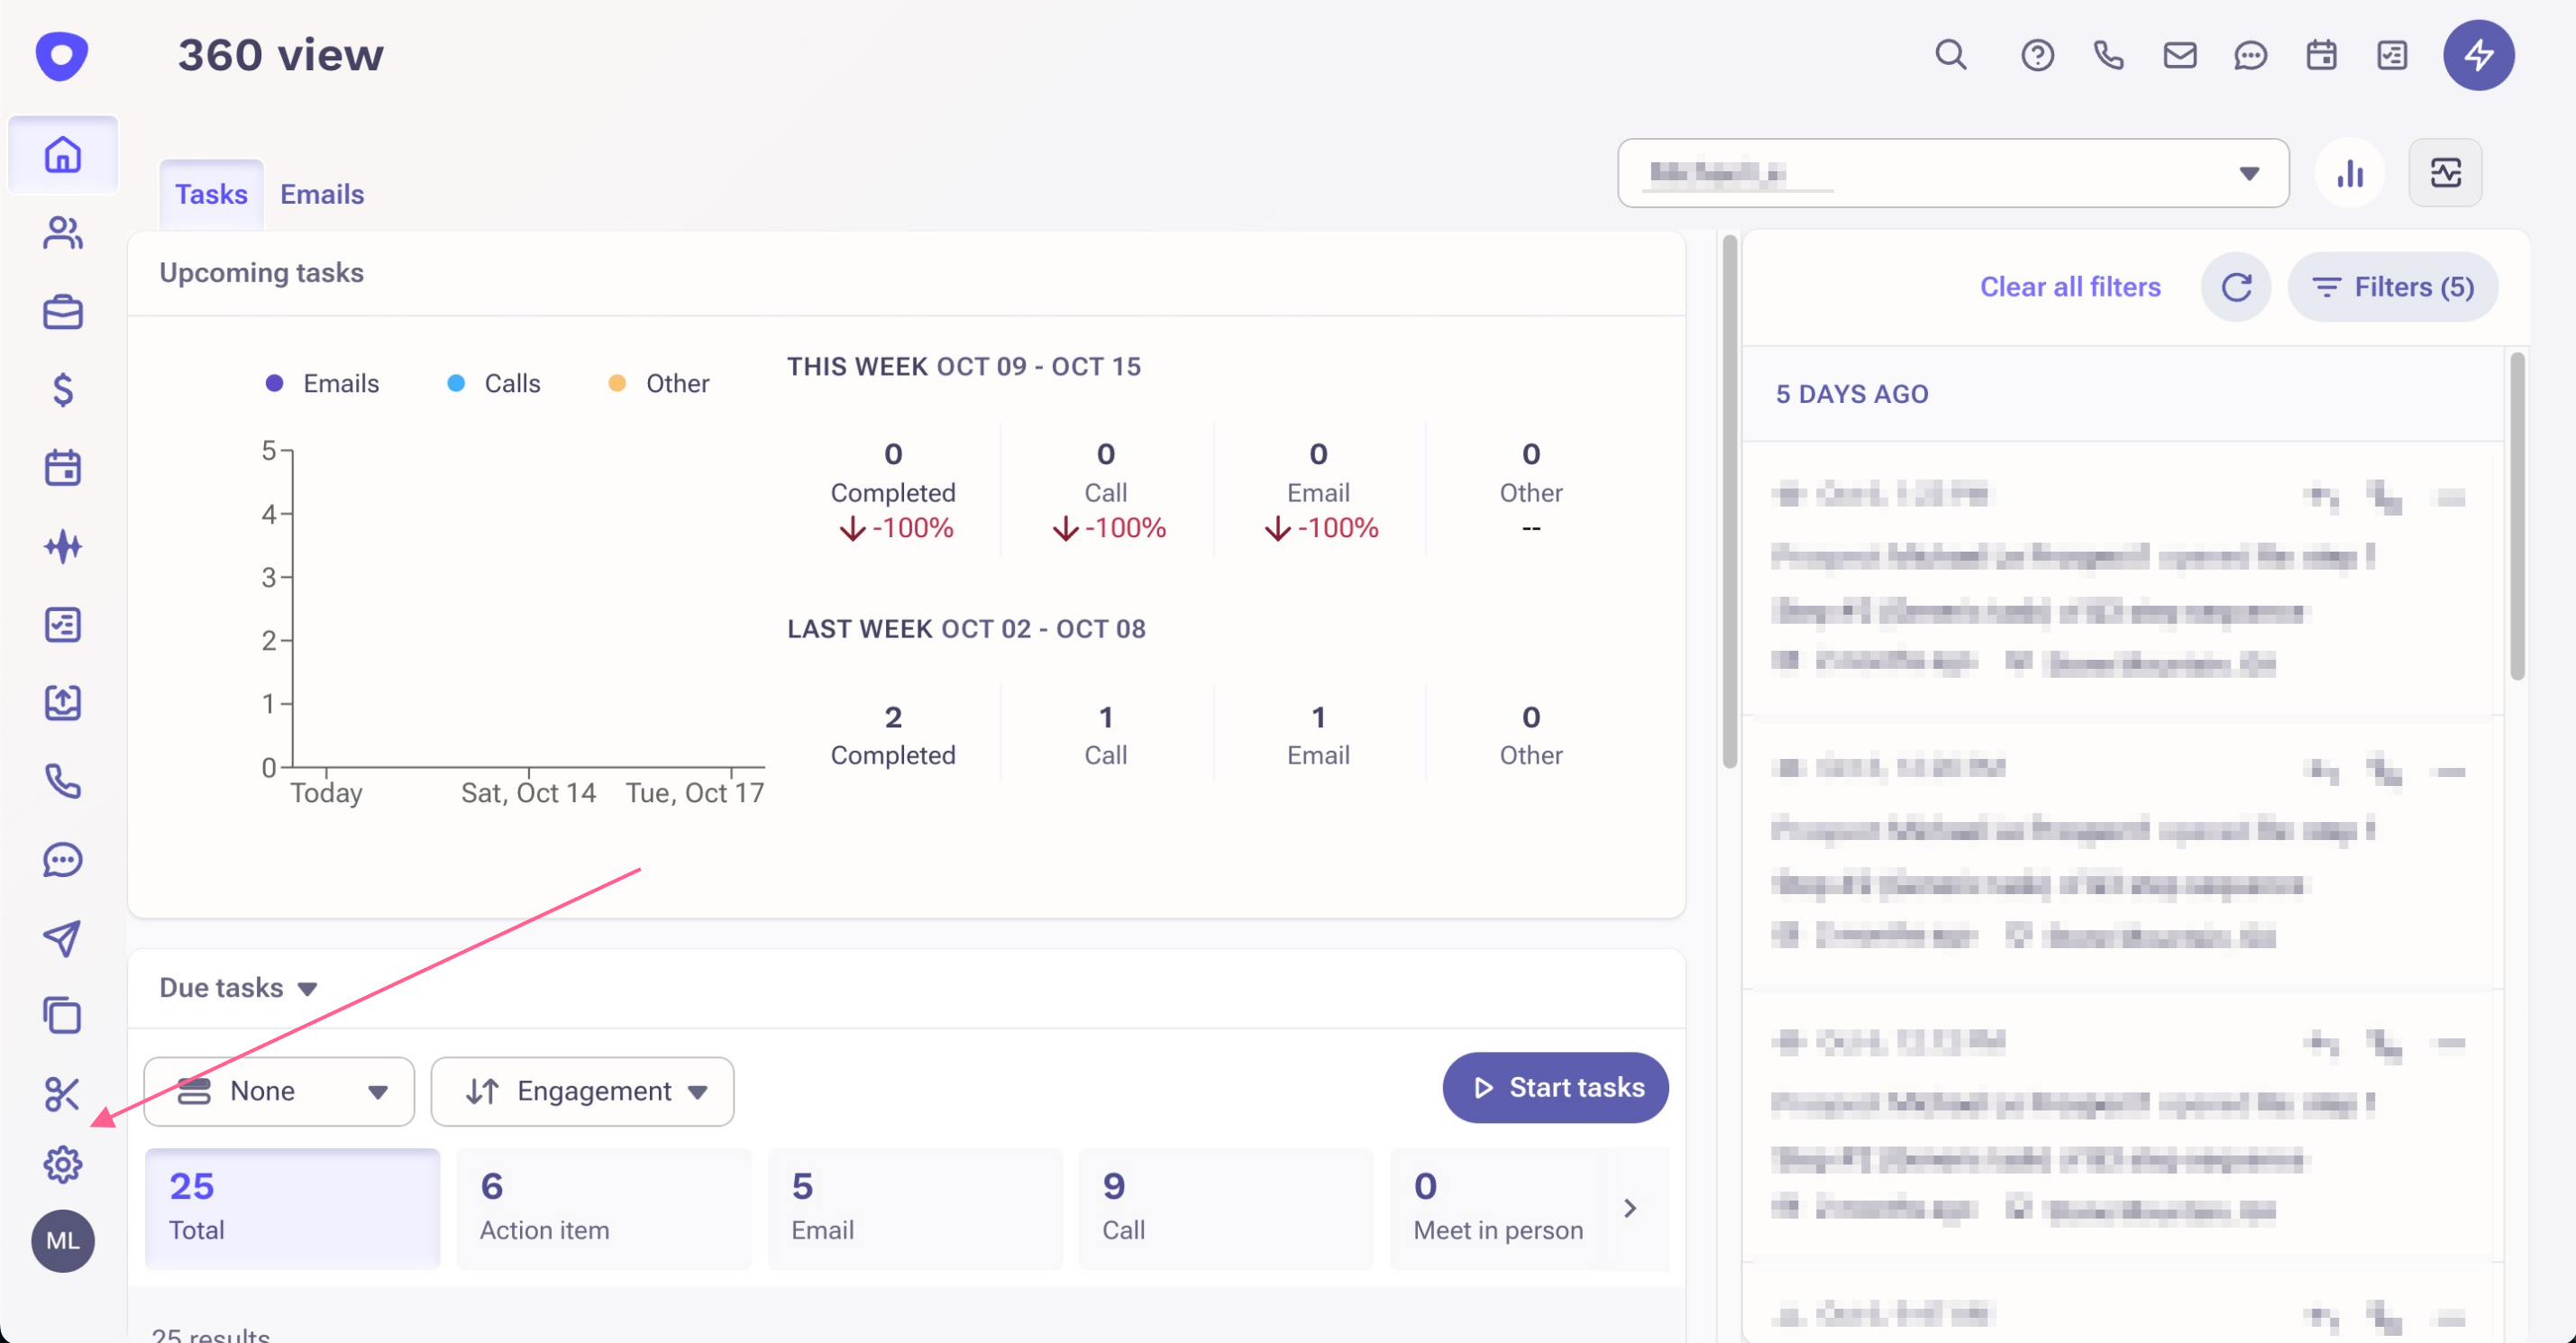Click the ML user avatar
This screenshot has height=1343, width=2576.
tap(62, 1241)
